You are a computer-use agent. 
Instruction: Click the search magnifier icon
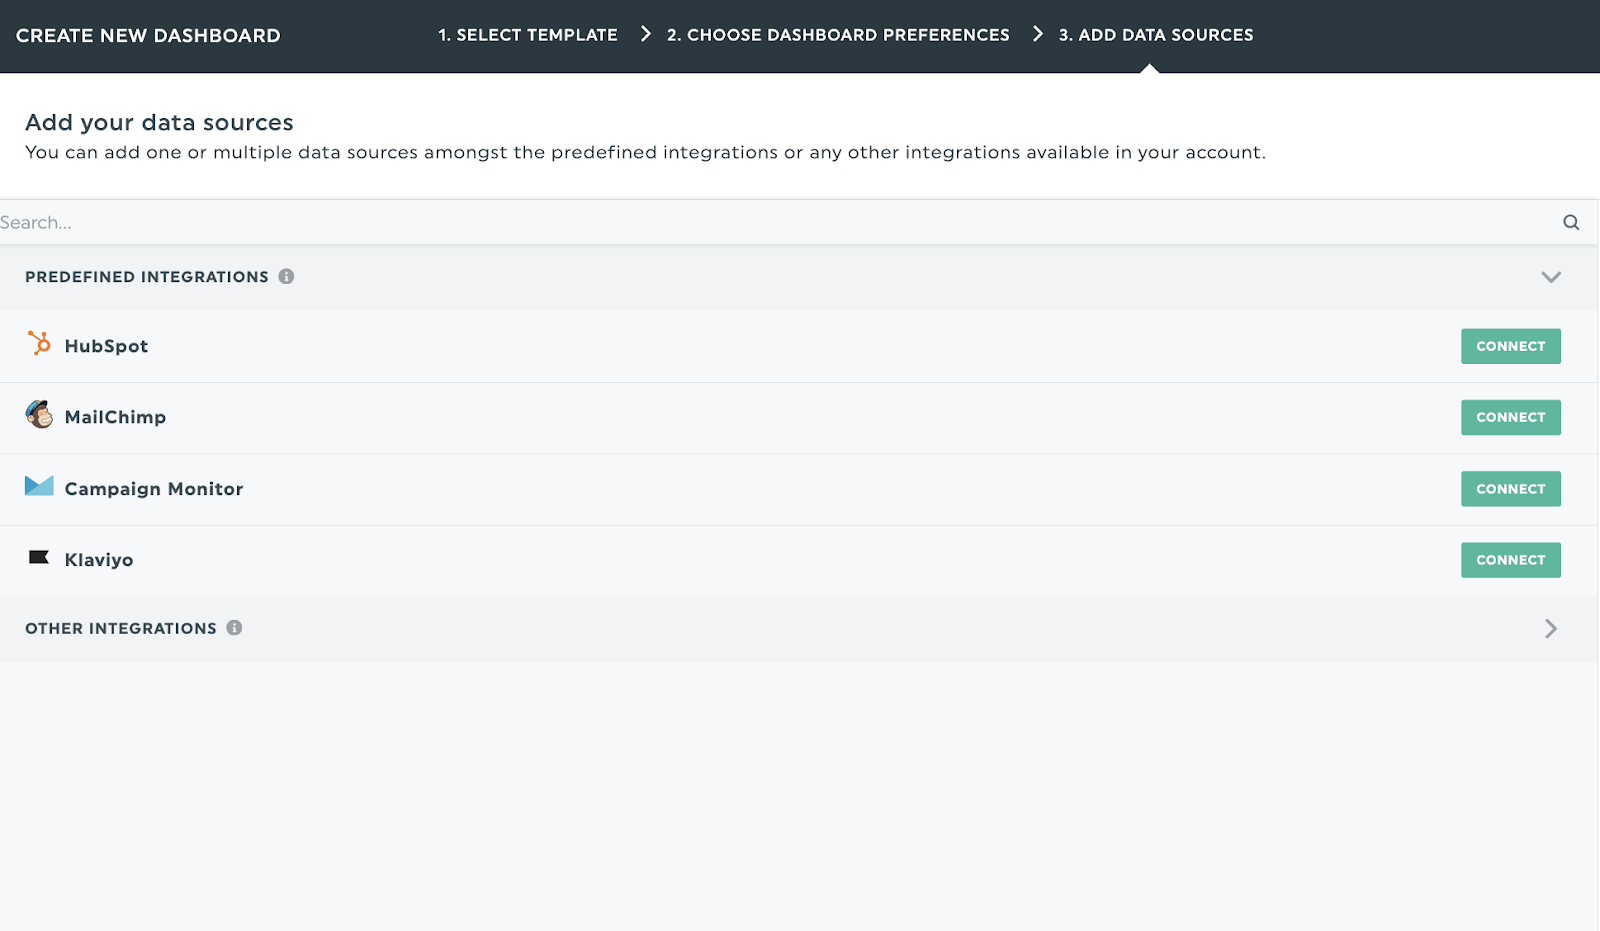1571,222
